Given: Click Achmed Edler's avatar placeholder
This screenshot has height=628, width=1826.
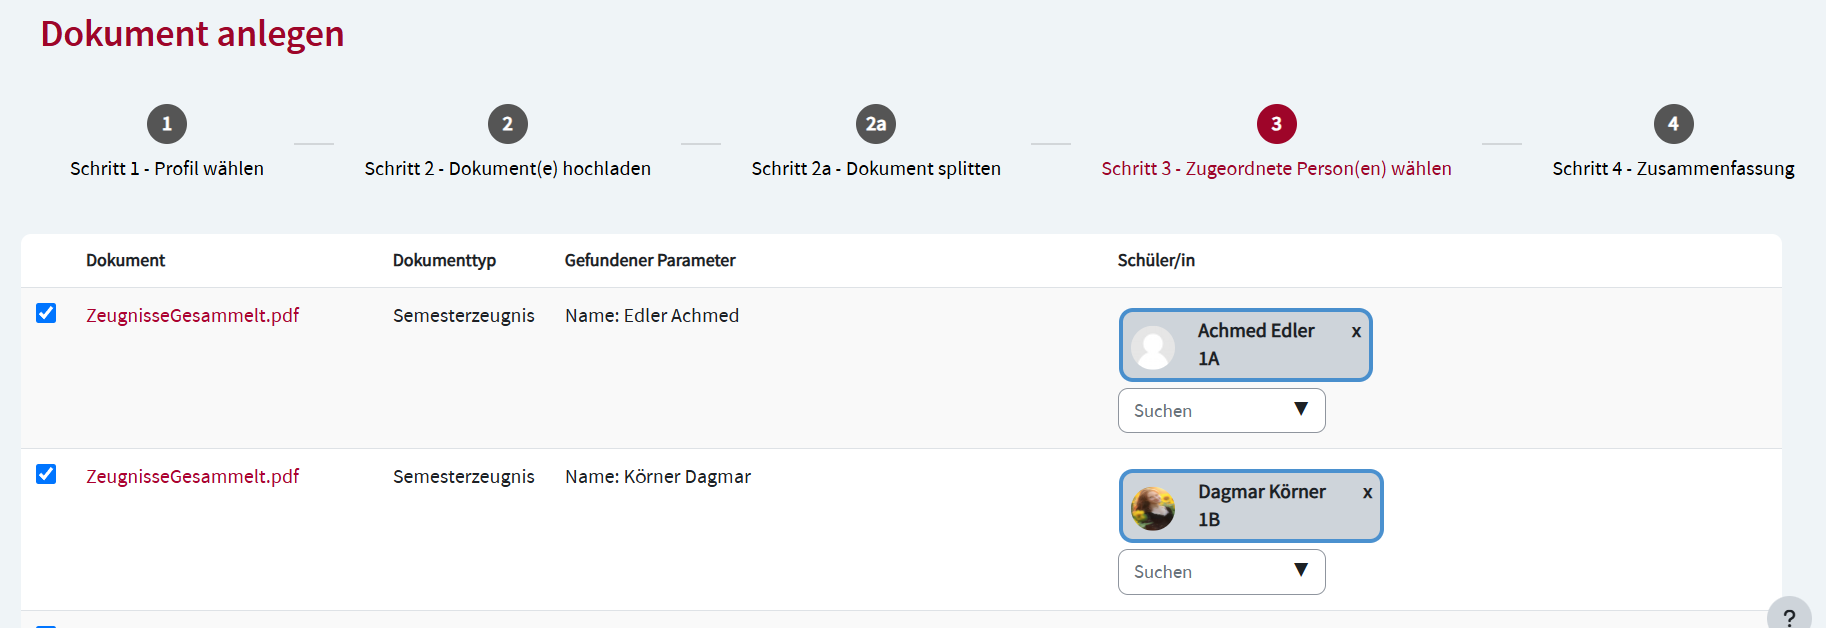Looking at the screenshot, I should tap(1153, 347).
